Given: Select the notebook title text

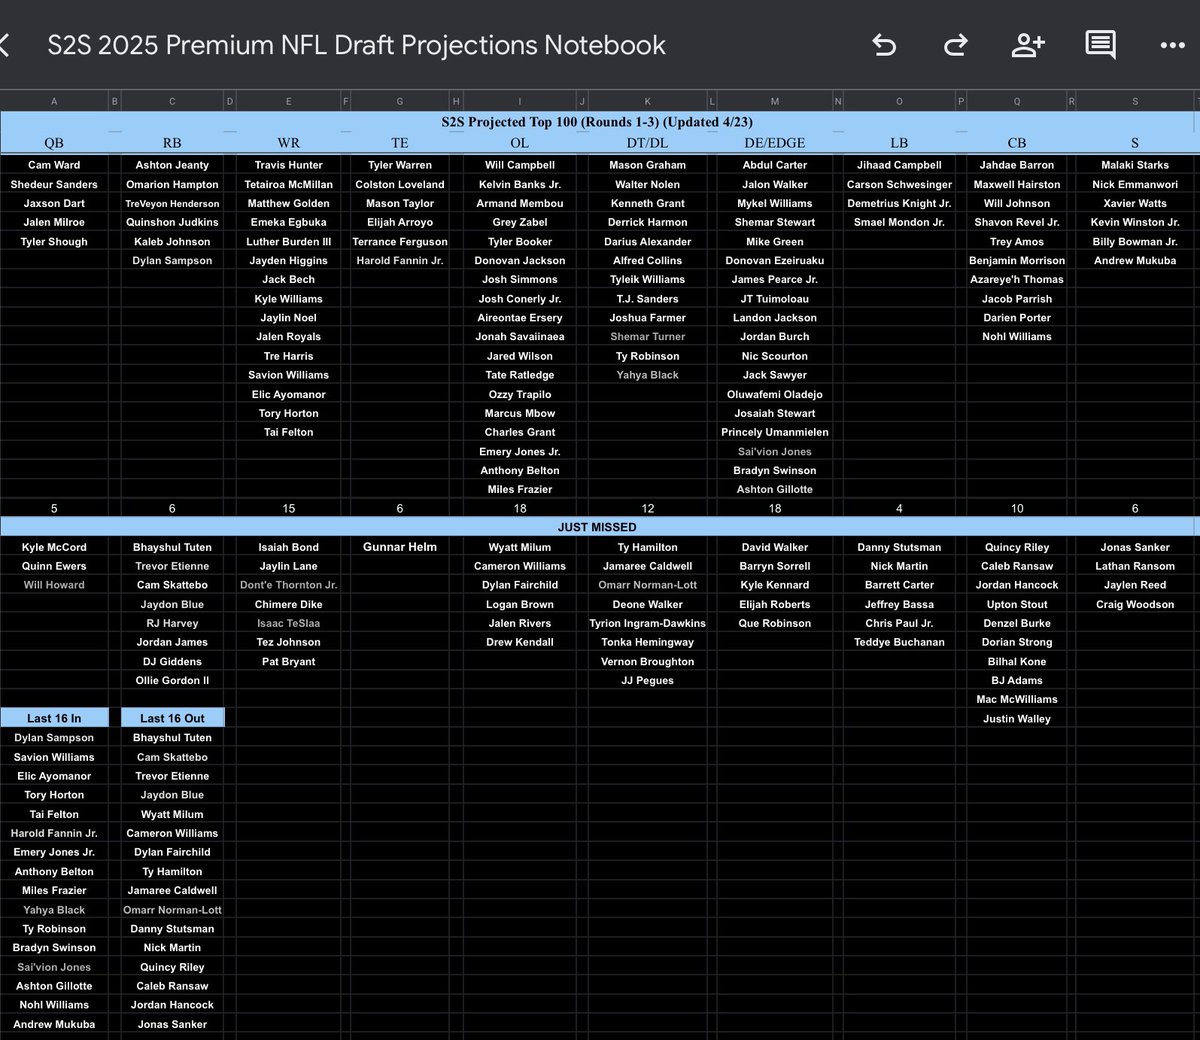Looking at the screenshot, I should (x=357, y=45).
